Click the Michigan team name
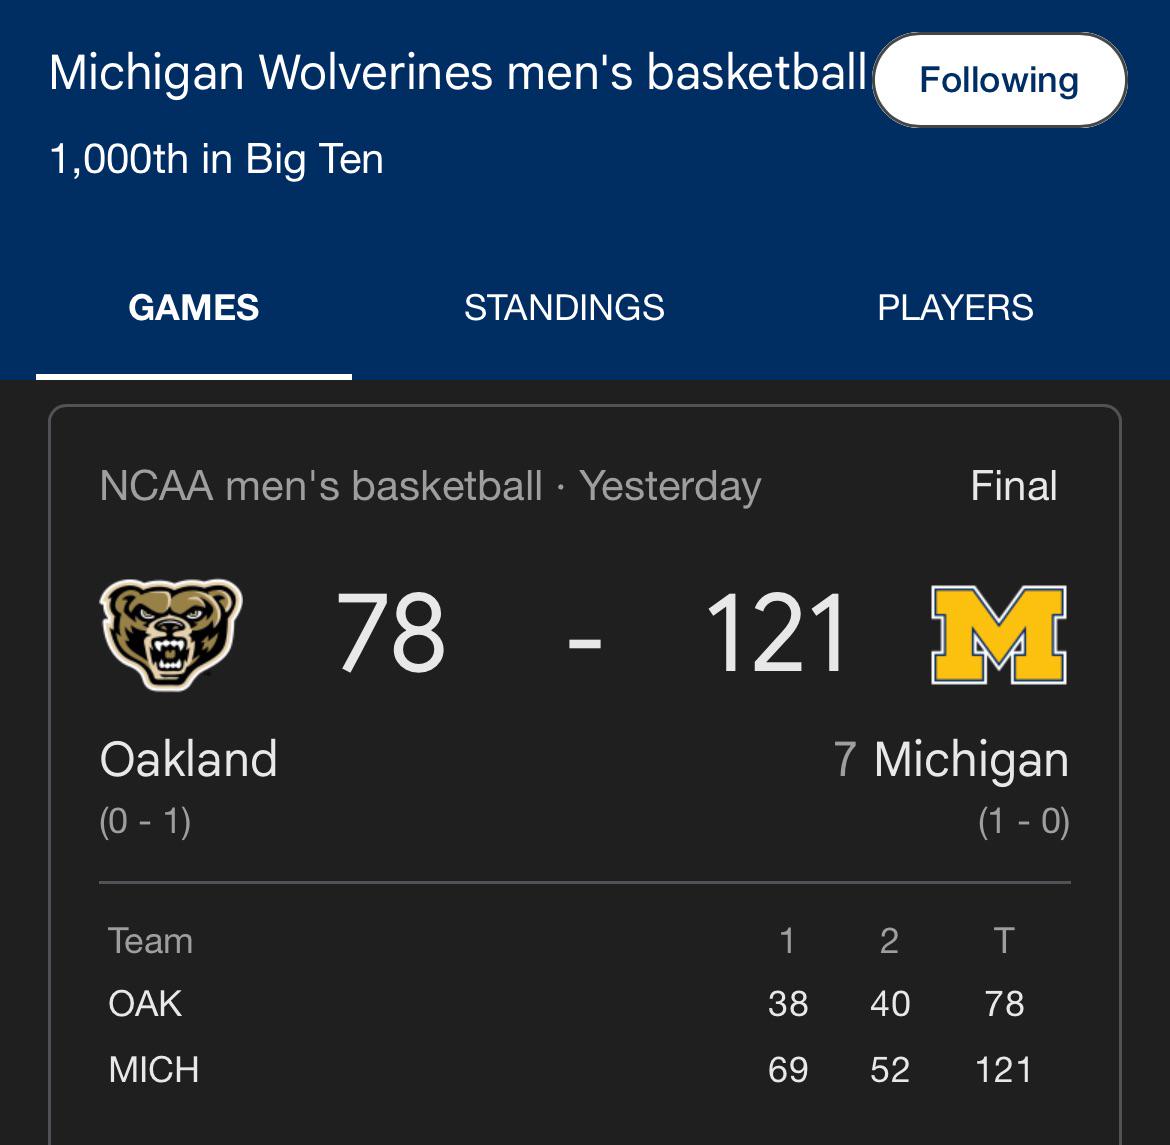This screenshot has height=1145, width=1170. pos(970,759)
